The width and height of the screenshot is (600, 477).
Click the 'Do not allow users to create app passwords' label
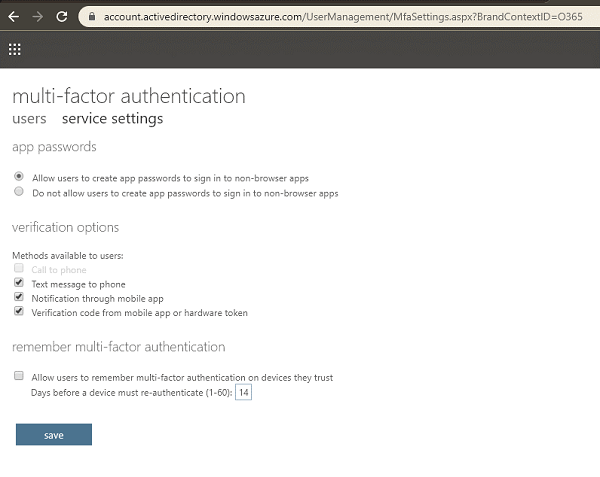point(185,194)
